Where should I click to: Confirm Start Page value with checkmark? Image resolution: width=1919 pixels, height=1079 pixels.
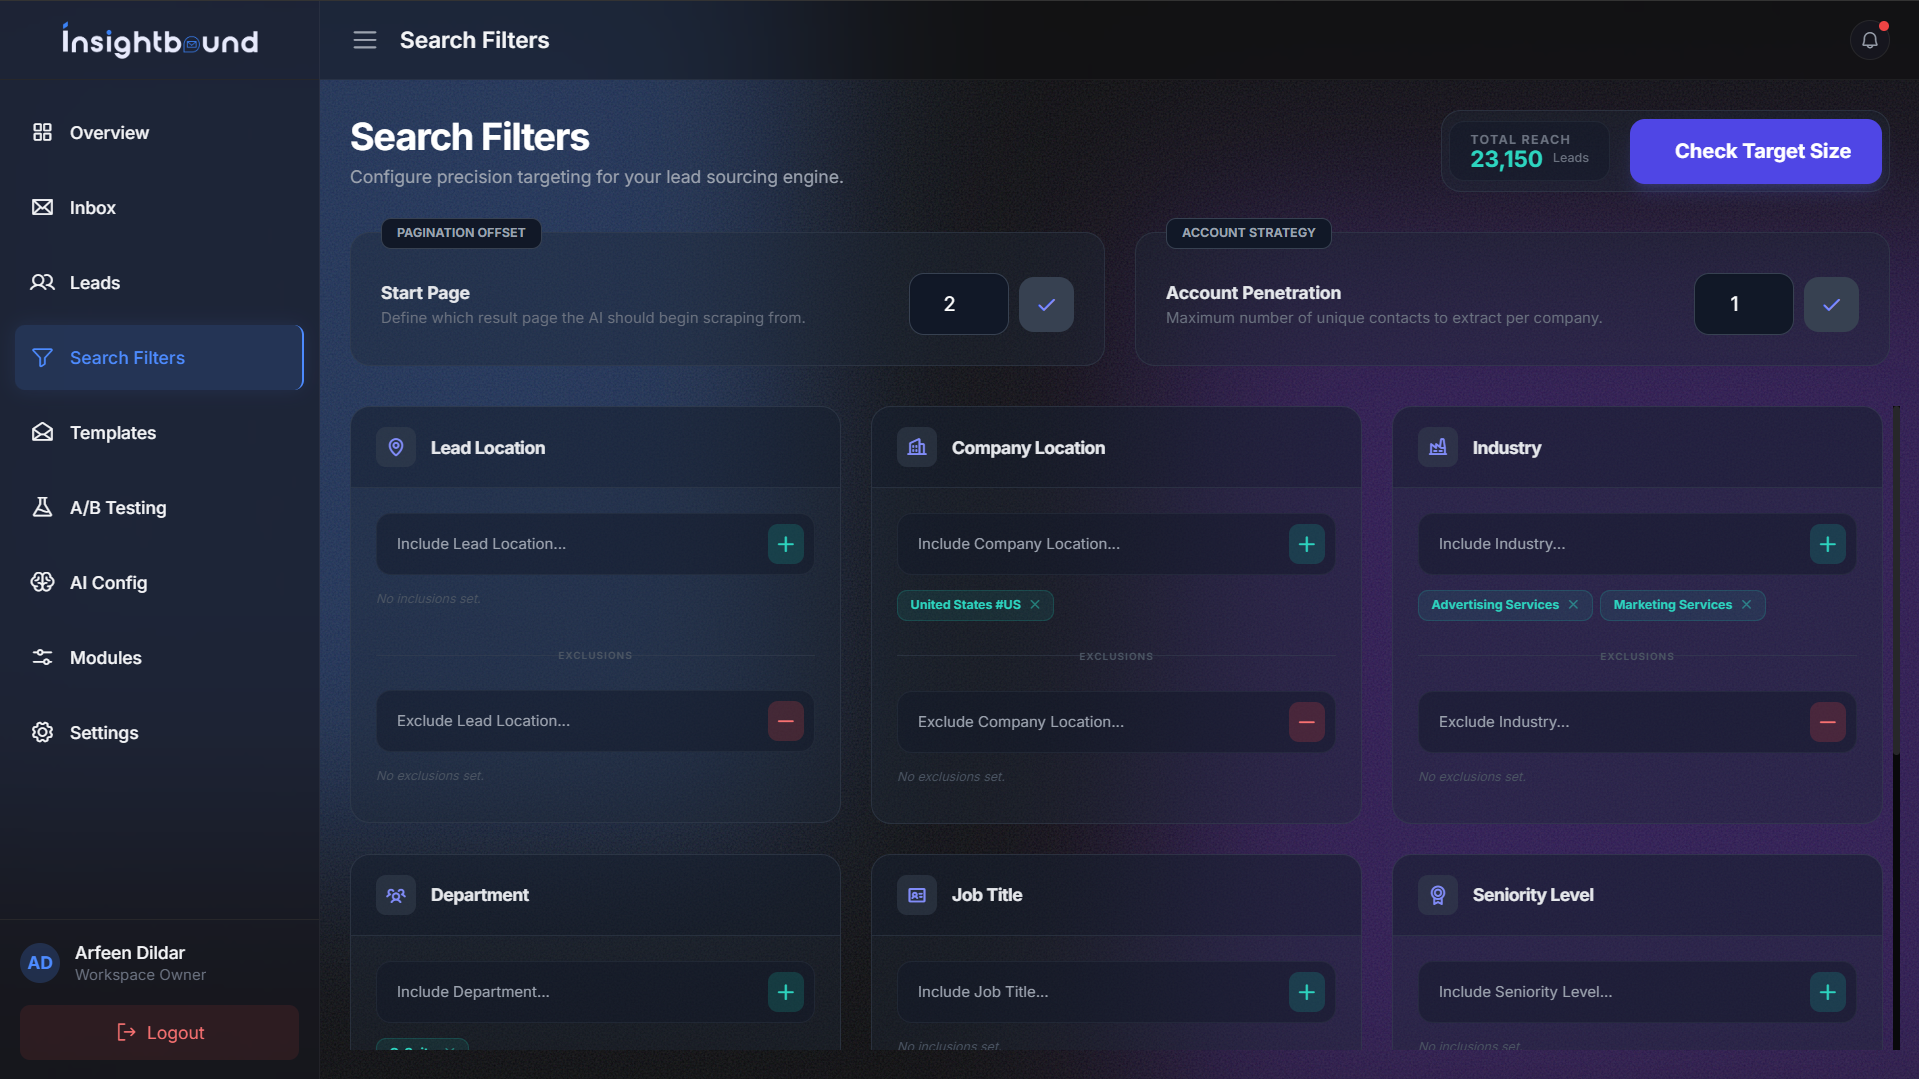point(1046,305)
